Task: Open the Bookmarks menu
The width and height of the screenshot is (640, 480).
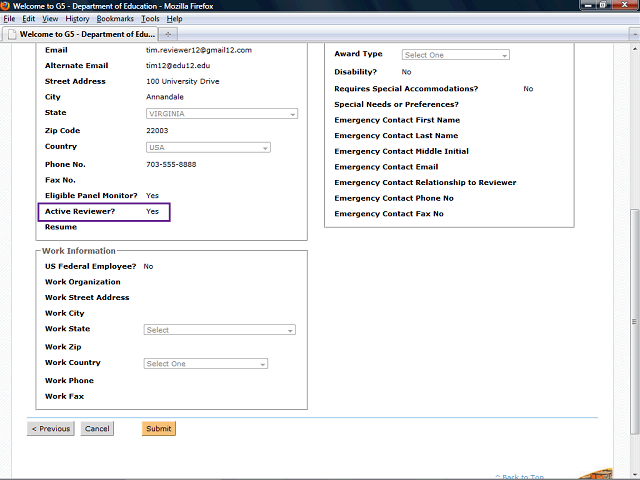Action: (114, 19)
